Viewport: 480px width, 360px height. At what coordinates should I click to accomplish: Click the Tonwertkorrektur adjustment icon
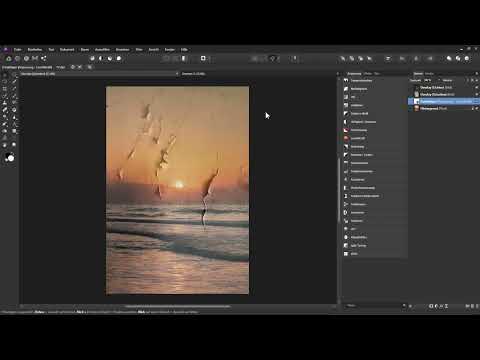(x=346, y=80)
